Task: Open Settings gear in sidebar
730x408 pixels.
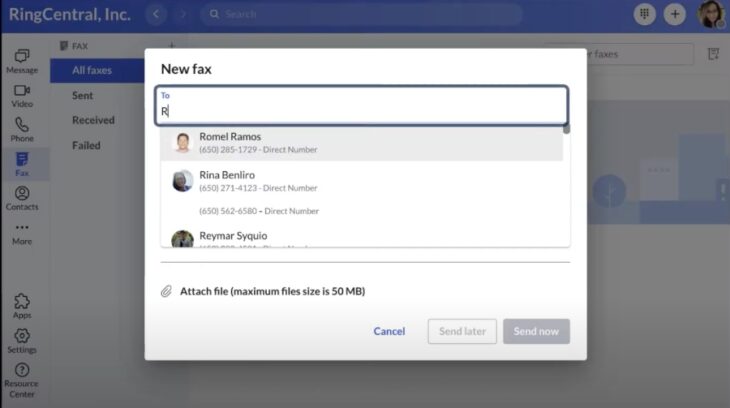Action: (22, 340)
